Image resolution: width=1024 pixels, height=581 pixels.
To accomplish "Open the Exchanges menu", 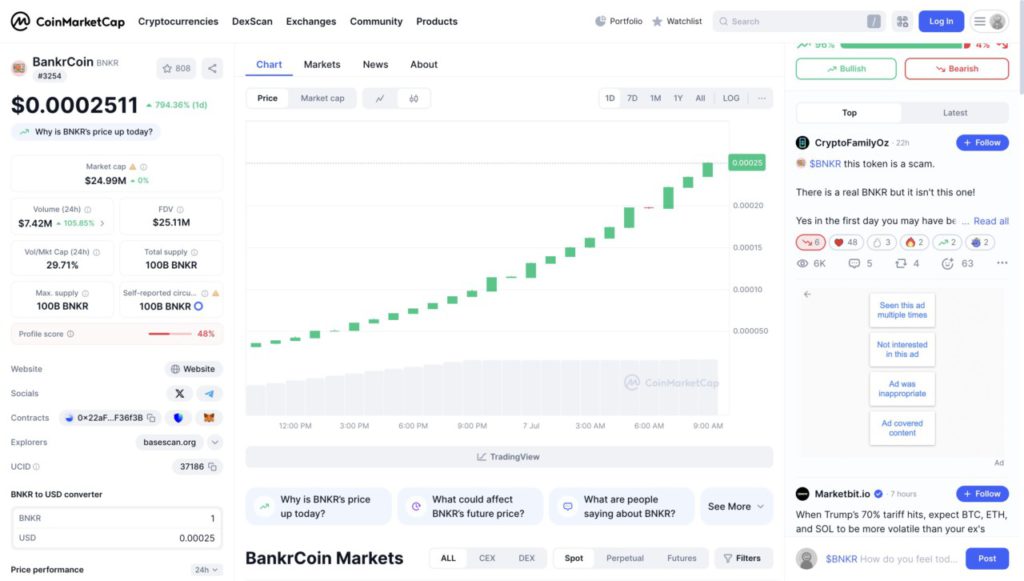I will click(x=311, y=22).
